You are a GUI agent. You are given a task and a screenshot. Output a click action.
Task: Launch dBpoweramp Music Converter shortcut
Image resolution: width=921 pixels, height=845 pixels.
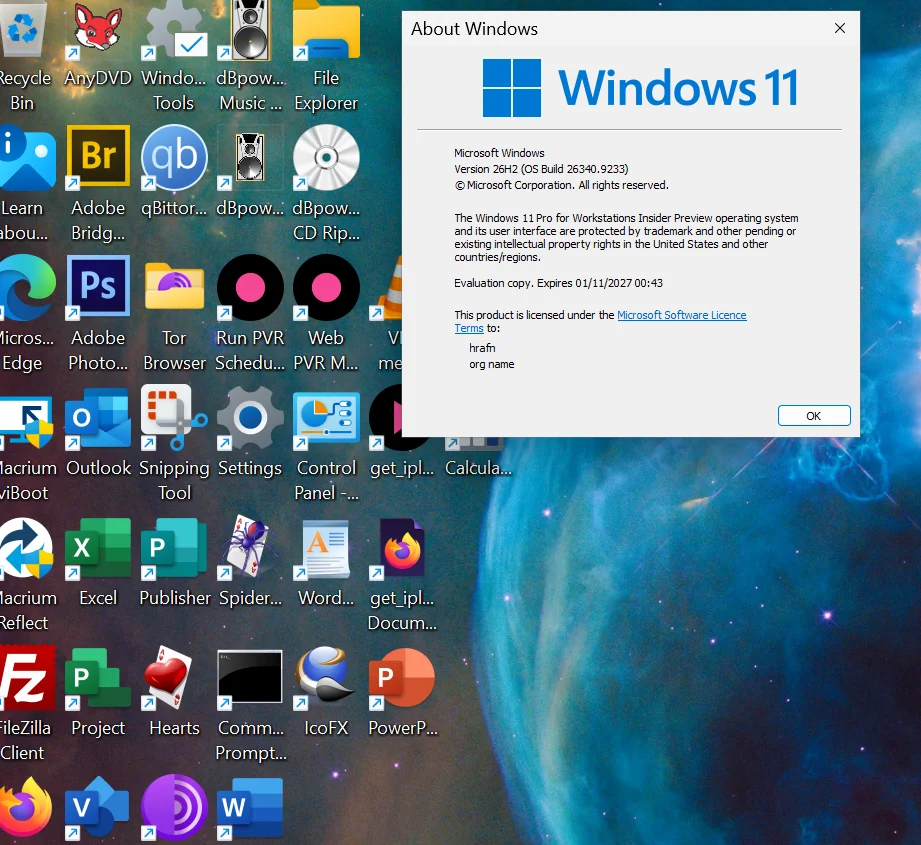pyautogui.click(x=250, y=29)
